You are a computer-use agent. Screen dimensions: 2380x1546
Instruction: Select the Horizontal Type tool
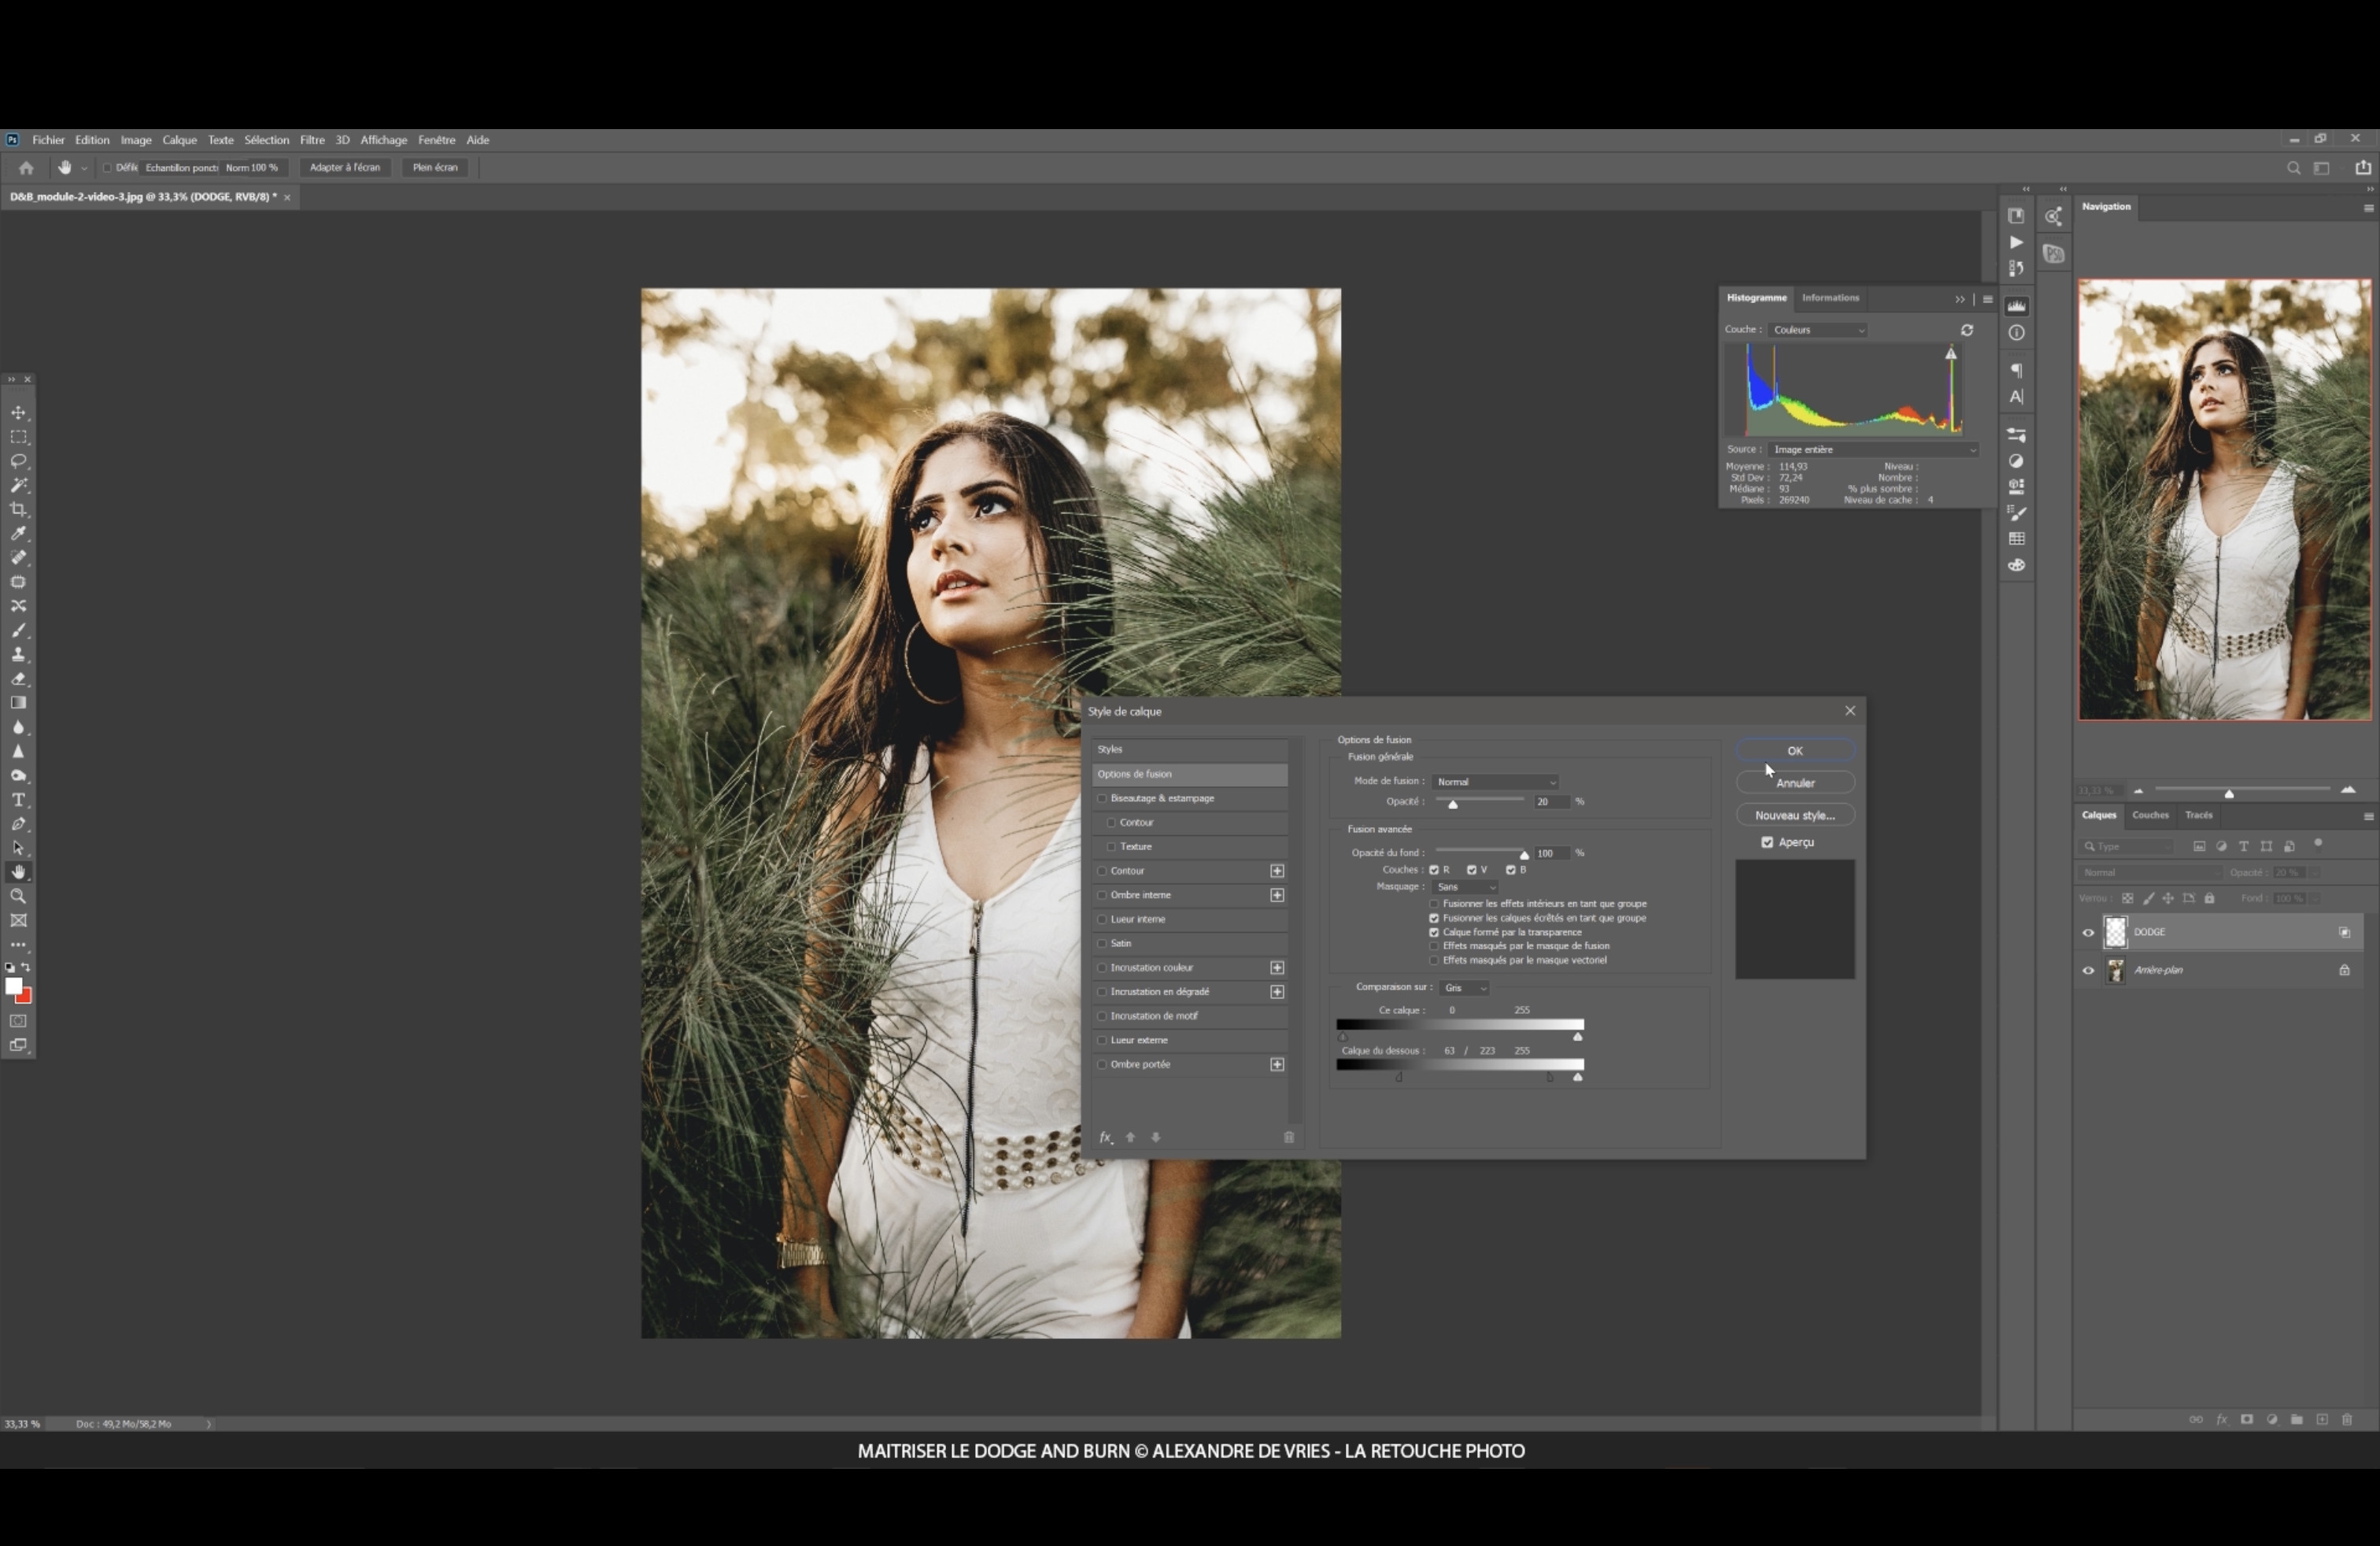18,800
